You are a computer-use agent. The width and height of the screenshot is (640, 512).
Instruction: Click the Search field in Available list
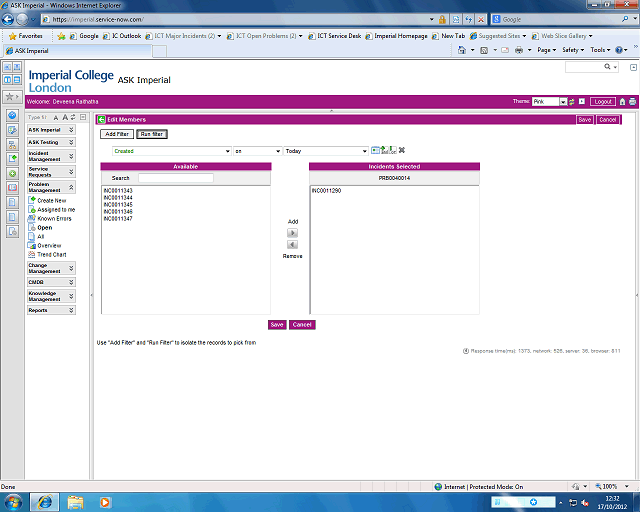(x=175, y=178)
